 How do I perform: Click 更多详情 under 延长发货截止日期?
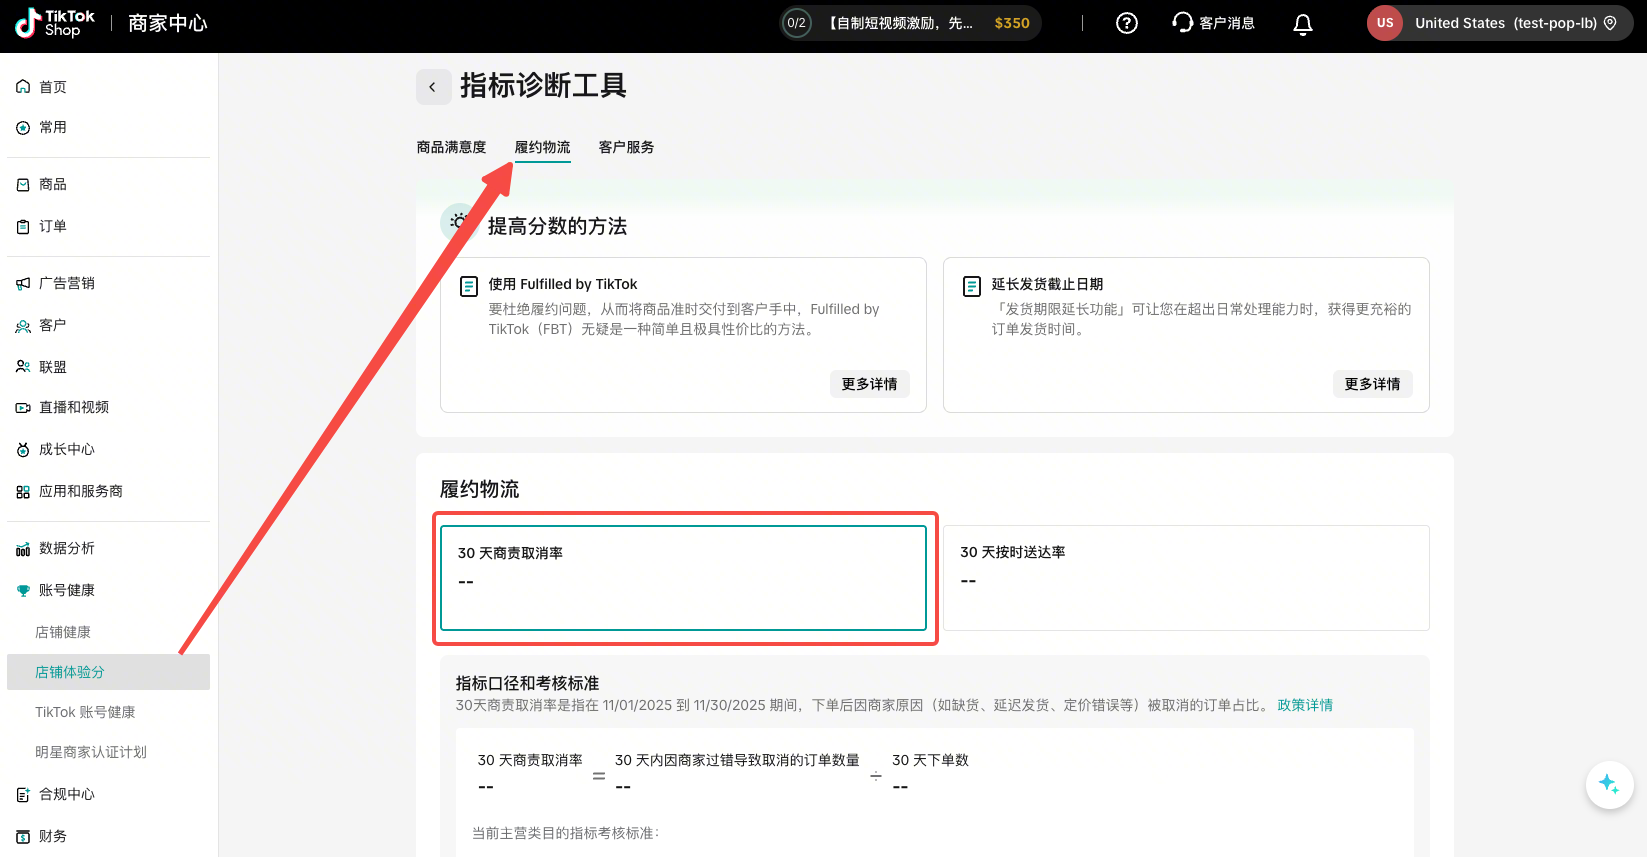[1372, 384]
